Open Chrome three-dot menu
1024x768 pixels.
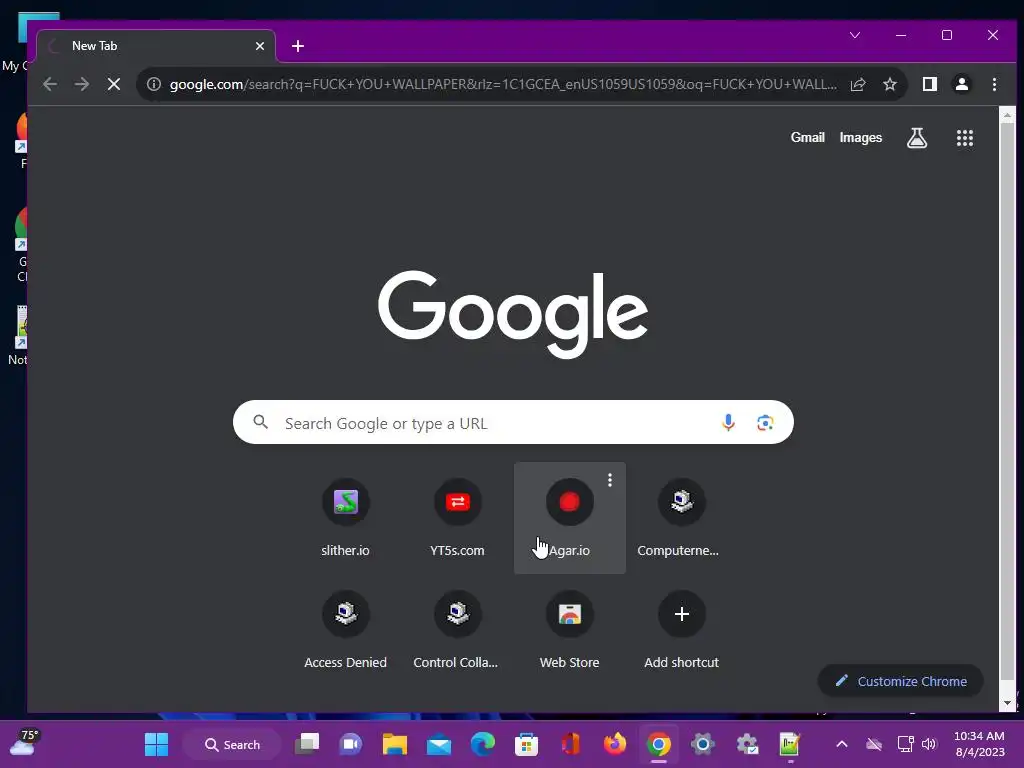pos(994,84)
